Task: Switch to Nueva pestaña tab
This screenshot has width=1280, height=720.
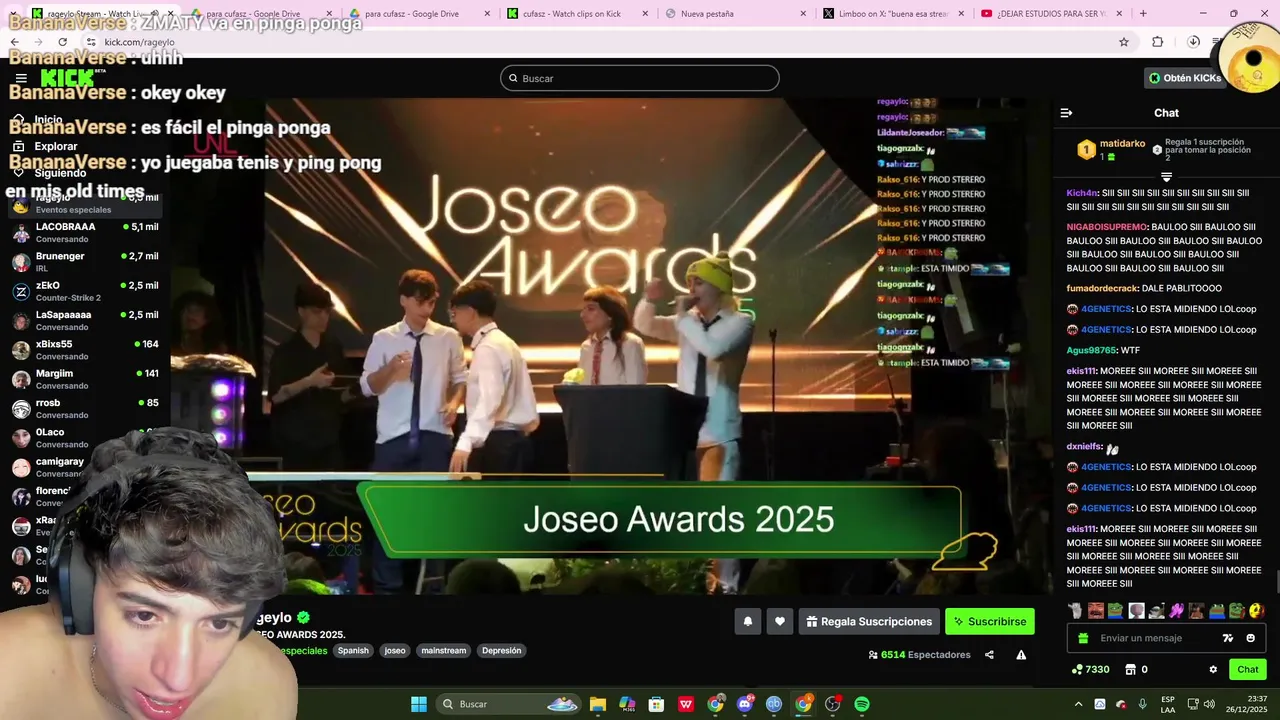Action: tap(735, 13)
